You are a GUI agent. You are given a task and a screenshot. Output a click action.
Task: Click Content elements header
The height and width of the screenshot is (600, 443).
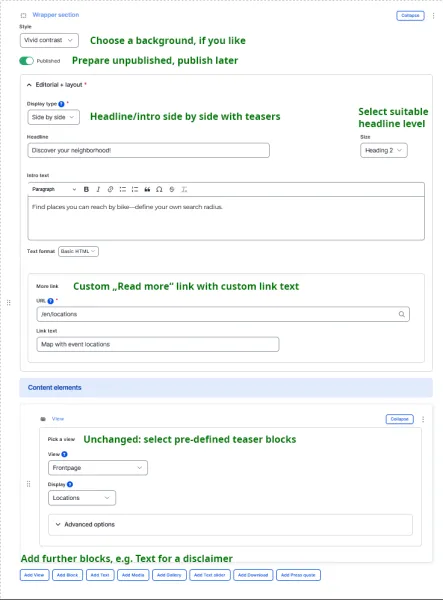click(226, 388)
